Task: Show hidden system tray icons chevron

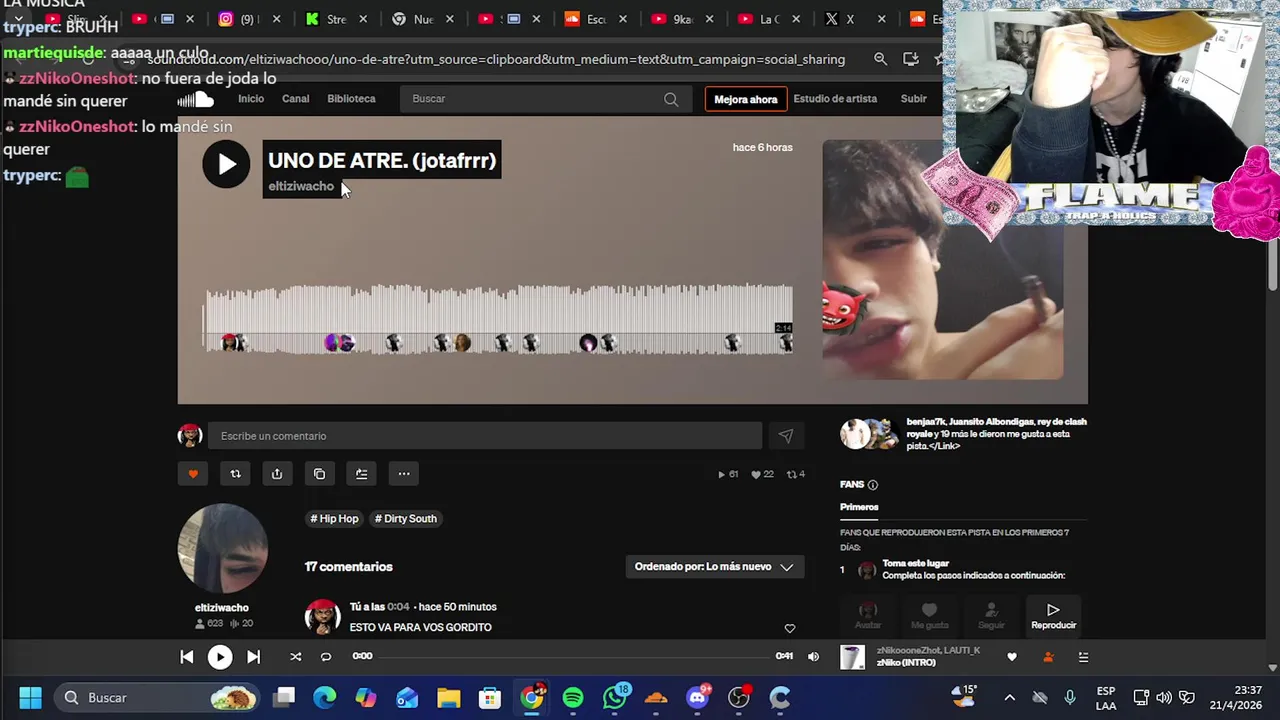Action: (x=1009, y=697)
